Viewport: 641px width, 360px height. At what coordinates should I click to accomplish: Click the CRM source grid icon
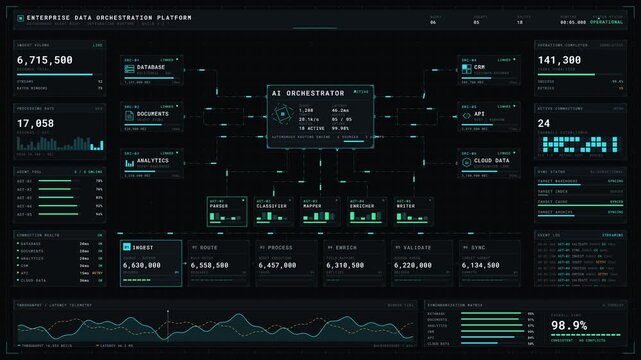point(466,69)
